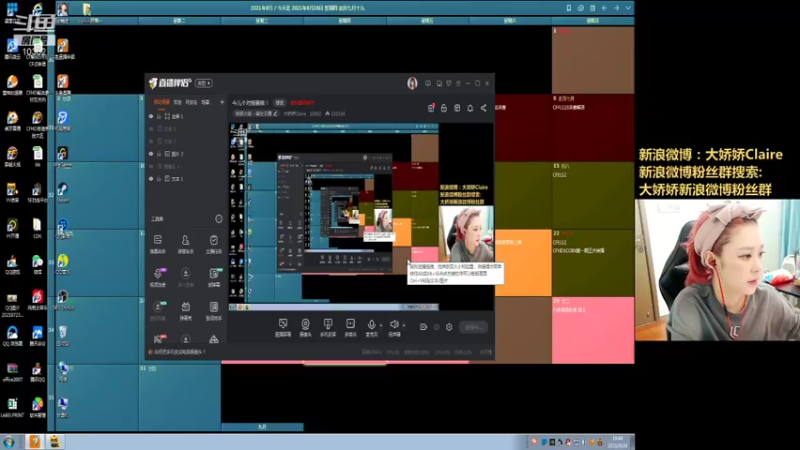This screenshot has height=450, width=800.
Task: Open the message icon beside the avatar
Action: tap(428, 83)
